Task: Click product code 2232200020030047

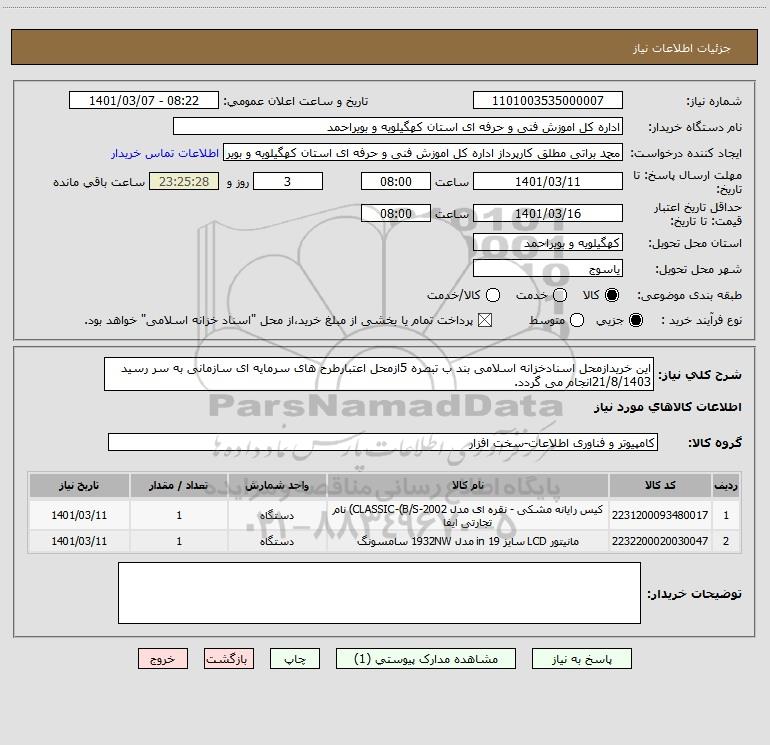Action: tap(660, 541)
